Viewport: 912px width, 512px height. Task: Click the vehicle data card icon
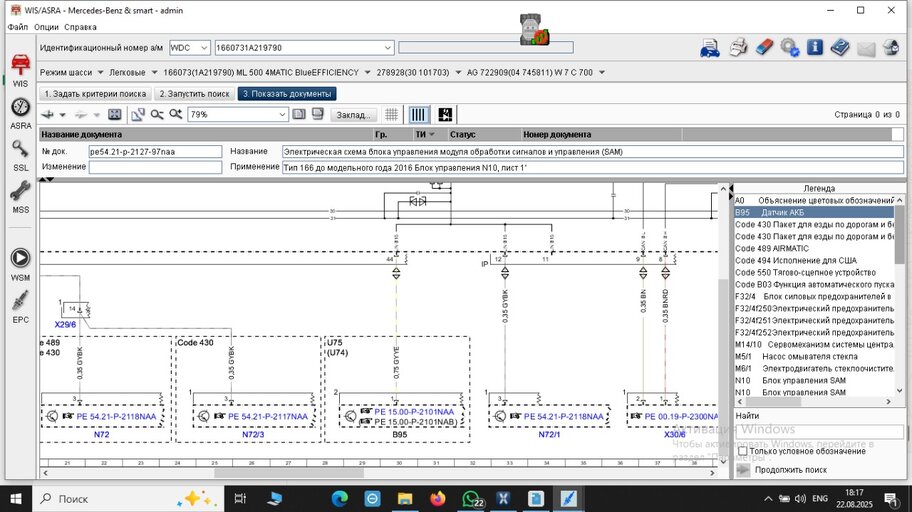[x=710, y=48]
